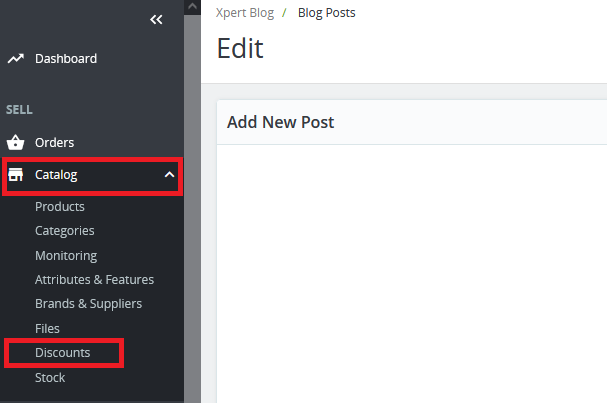Click the Blog Posts breadcrumb link
The height and width of the screenshot is (403, 607).
click(x=326, y=13)
